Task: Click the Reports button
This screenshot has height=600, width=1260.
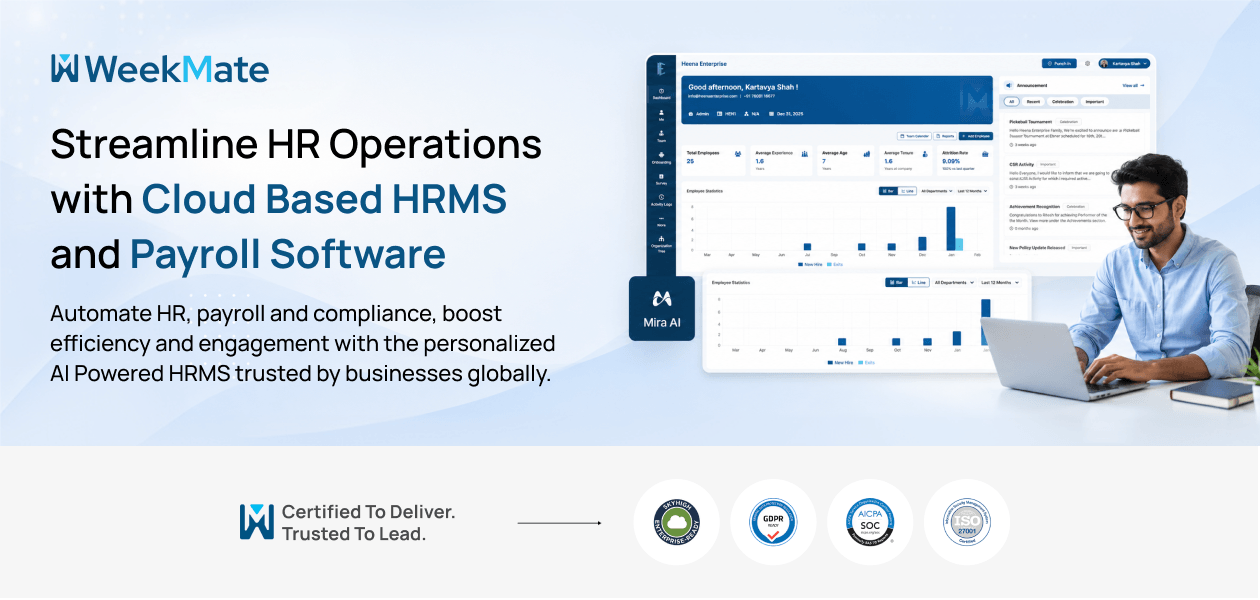Action: click(945, 136)
